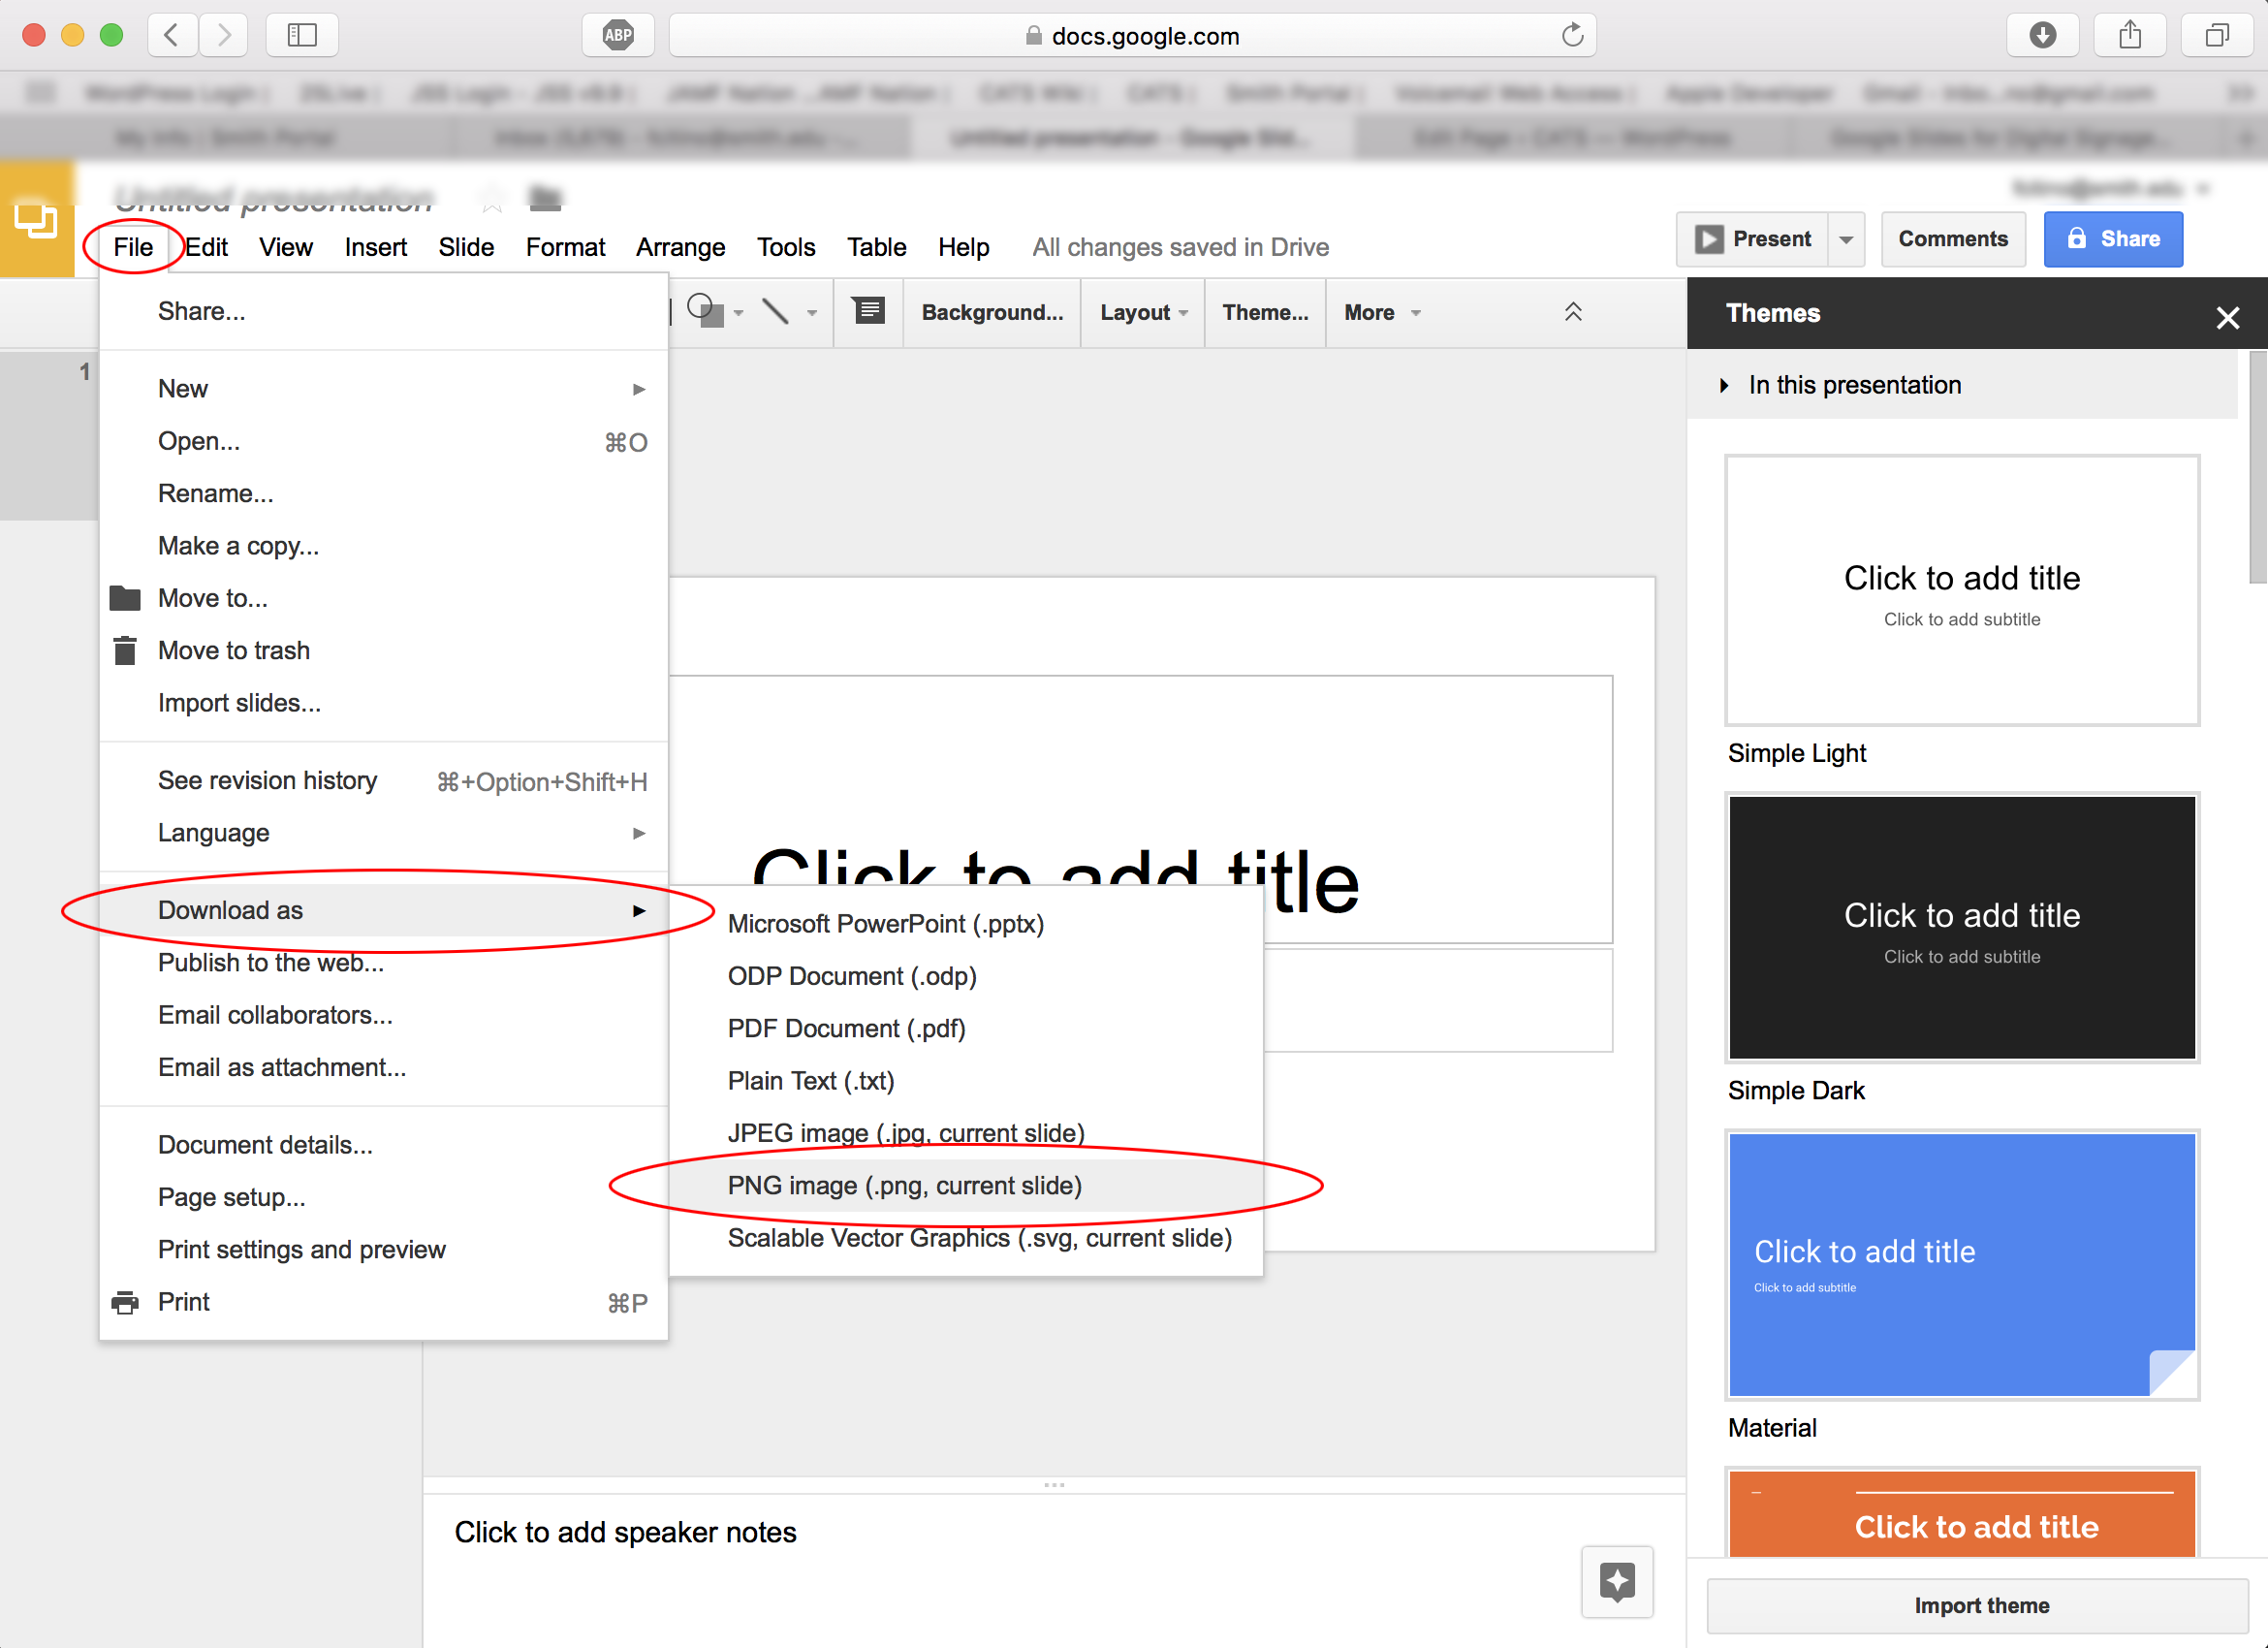Viewport: 2268px width, 1648px height.
Task: Click the Explore star icon
Action: (1617, 1581)
